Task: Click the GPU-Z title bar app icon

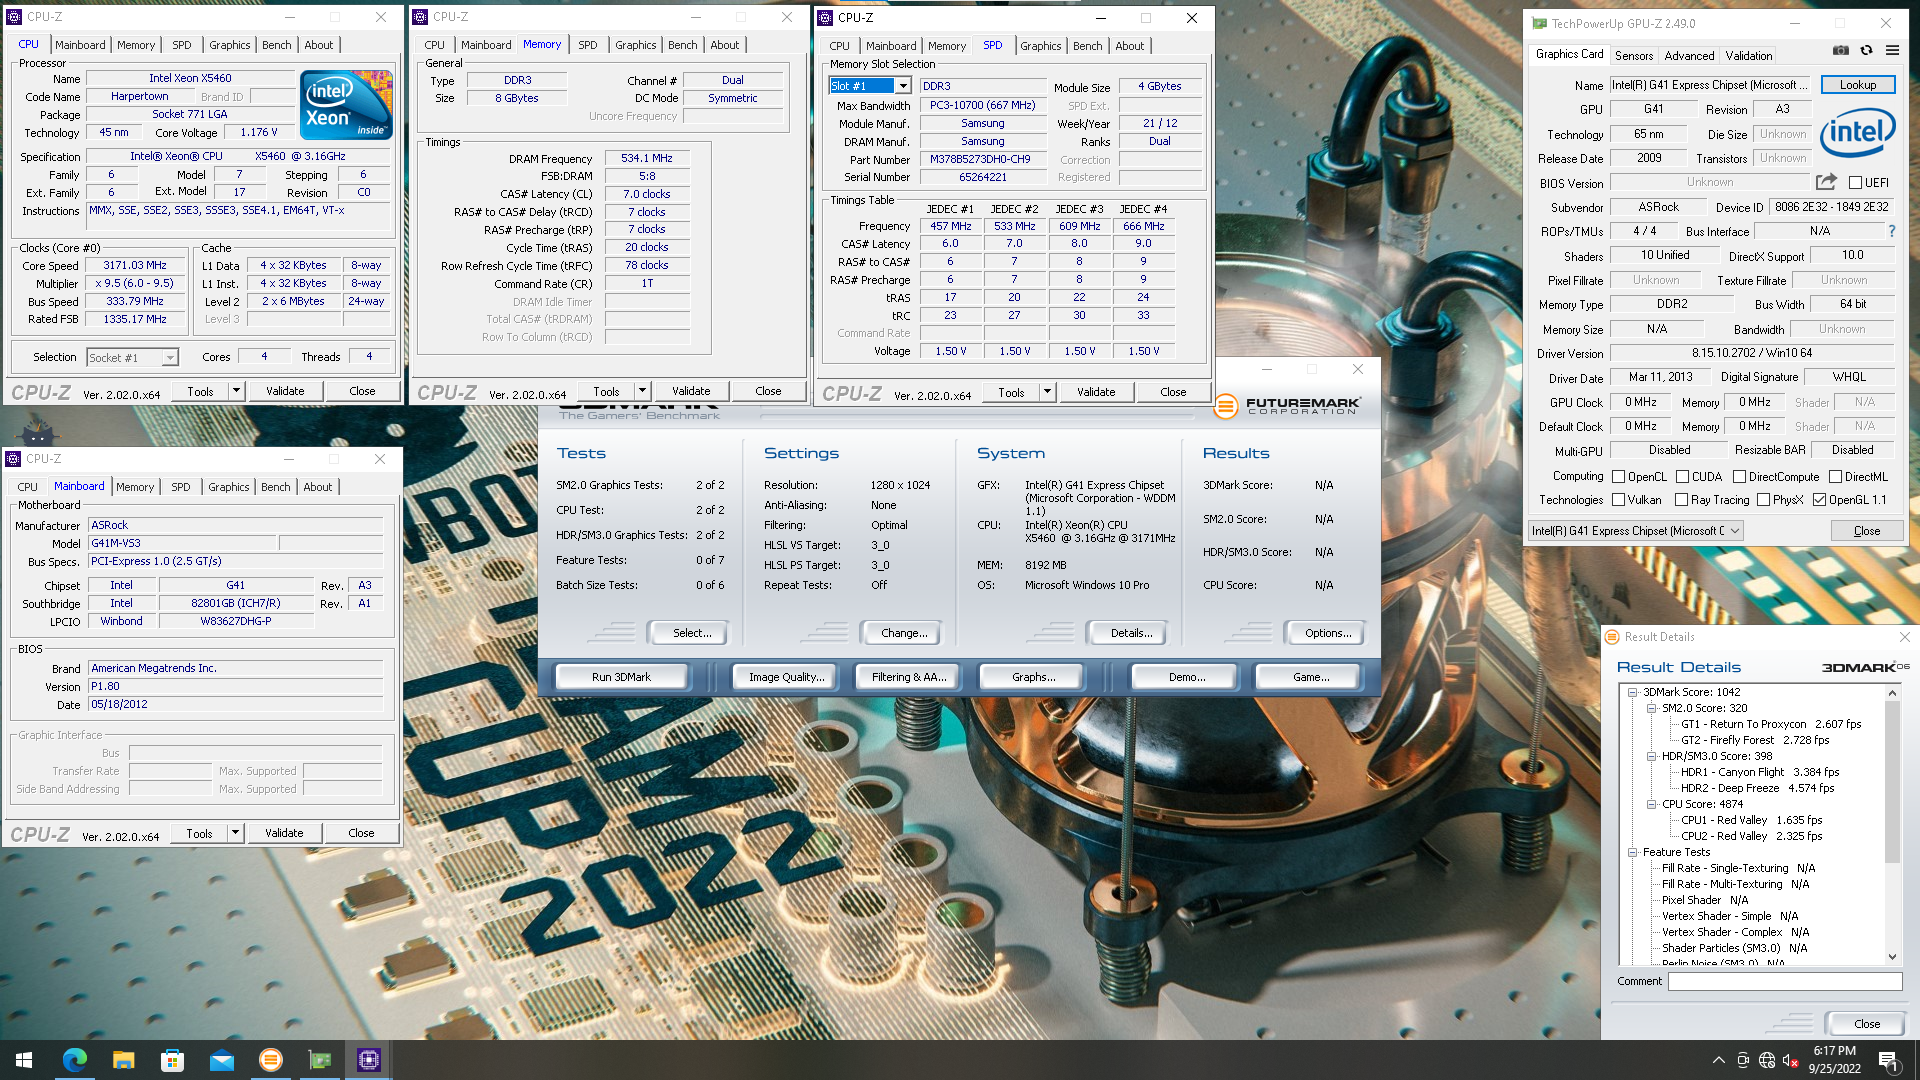Action: point(1539,23)
